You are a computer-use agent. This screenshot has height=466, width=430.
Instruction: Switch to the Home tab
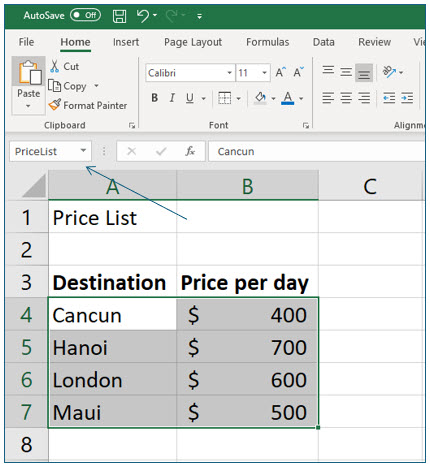75,42
